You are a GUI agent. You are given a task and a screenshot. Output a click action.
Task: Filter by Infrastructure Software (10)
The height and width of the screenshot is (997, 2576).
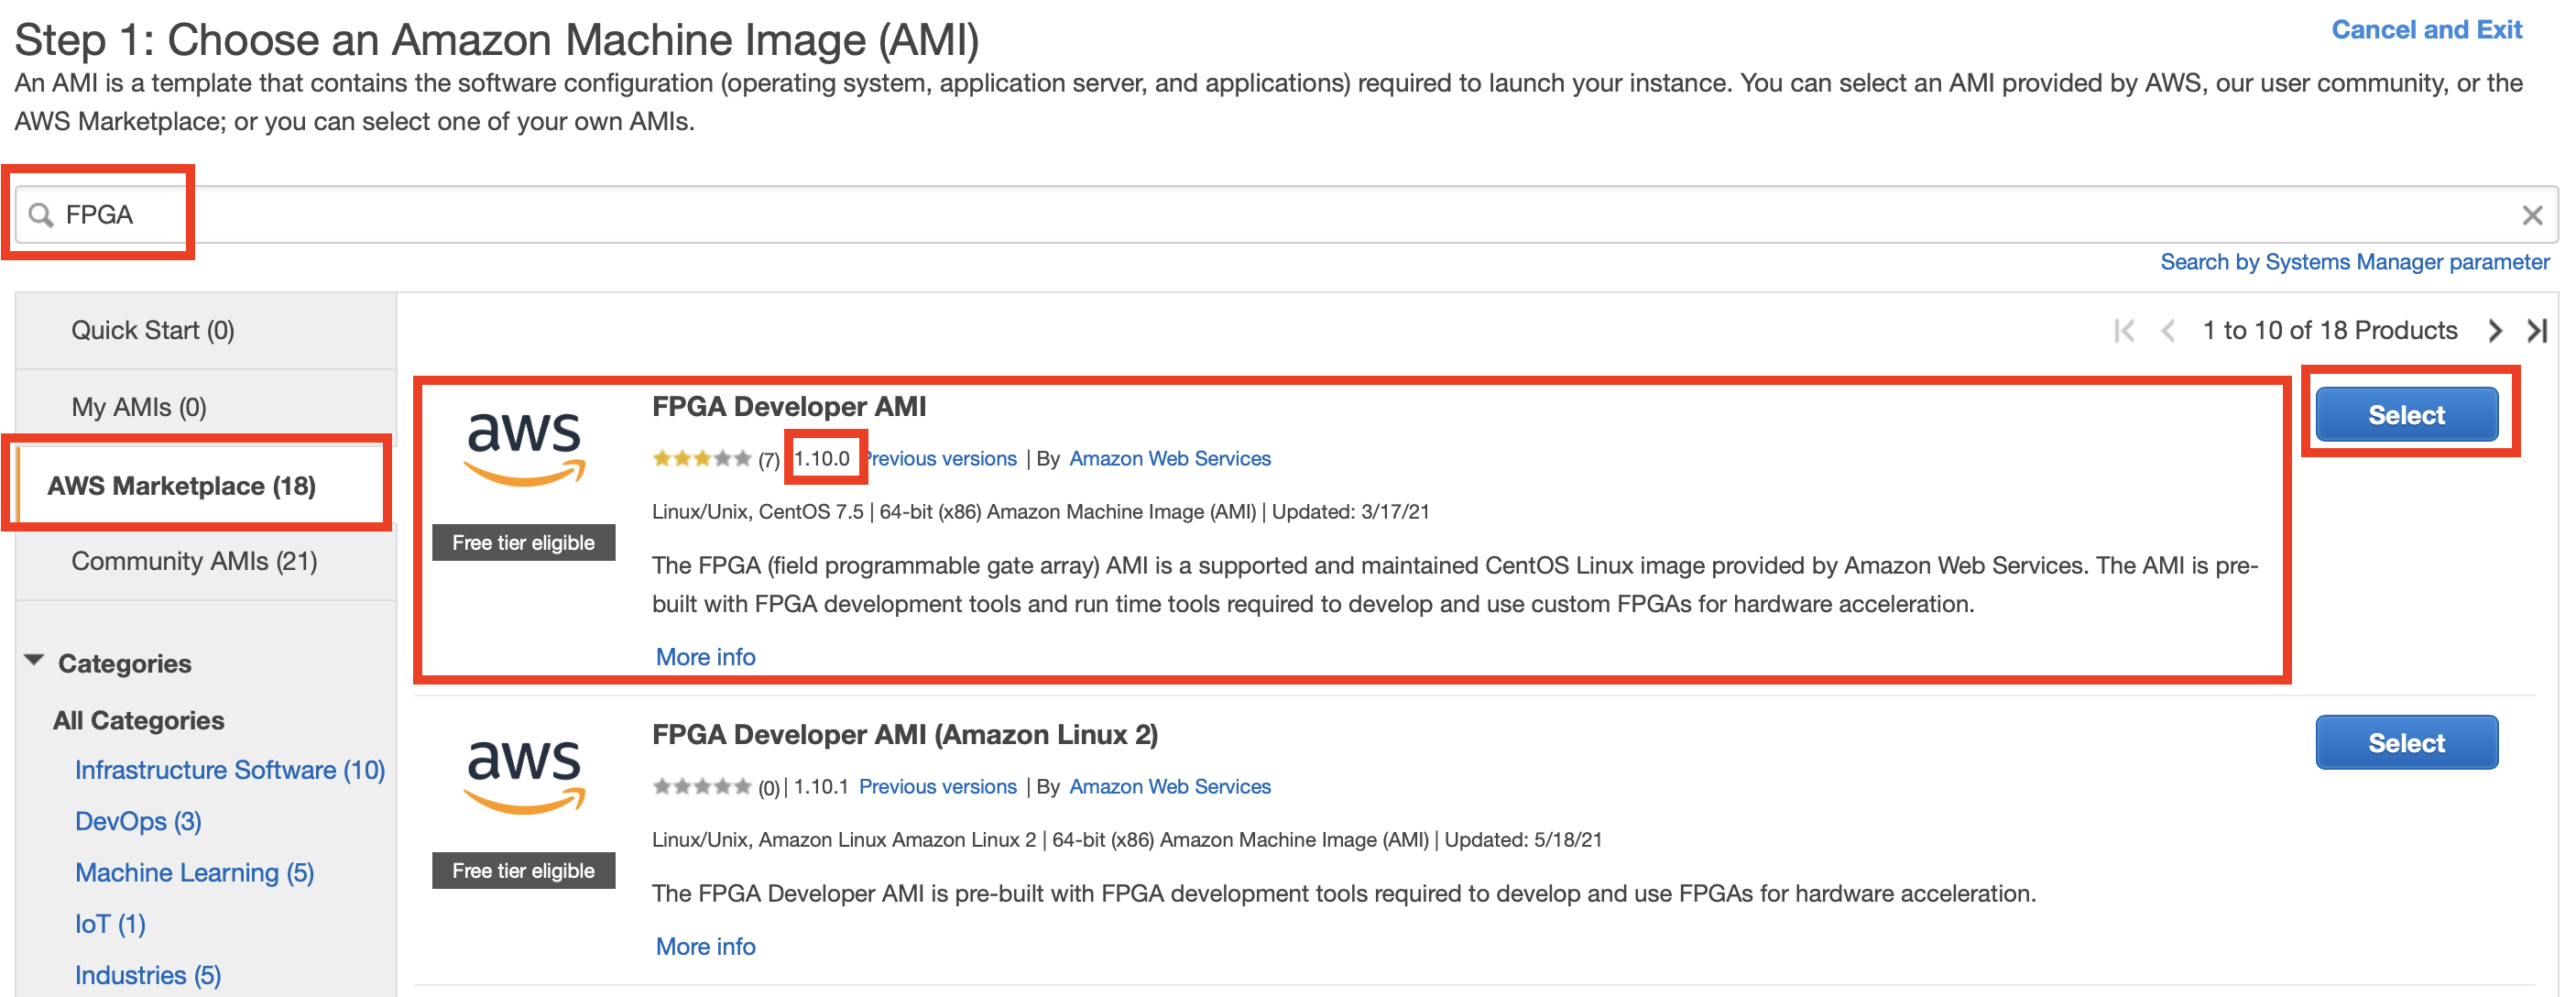(230, 770)
